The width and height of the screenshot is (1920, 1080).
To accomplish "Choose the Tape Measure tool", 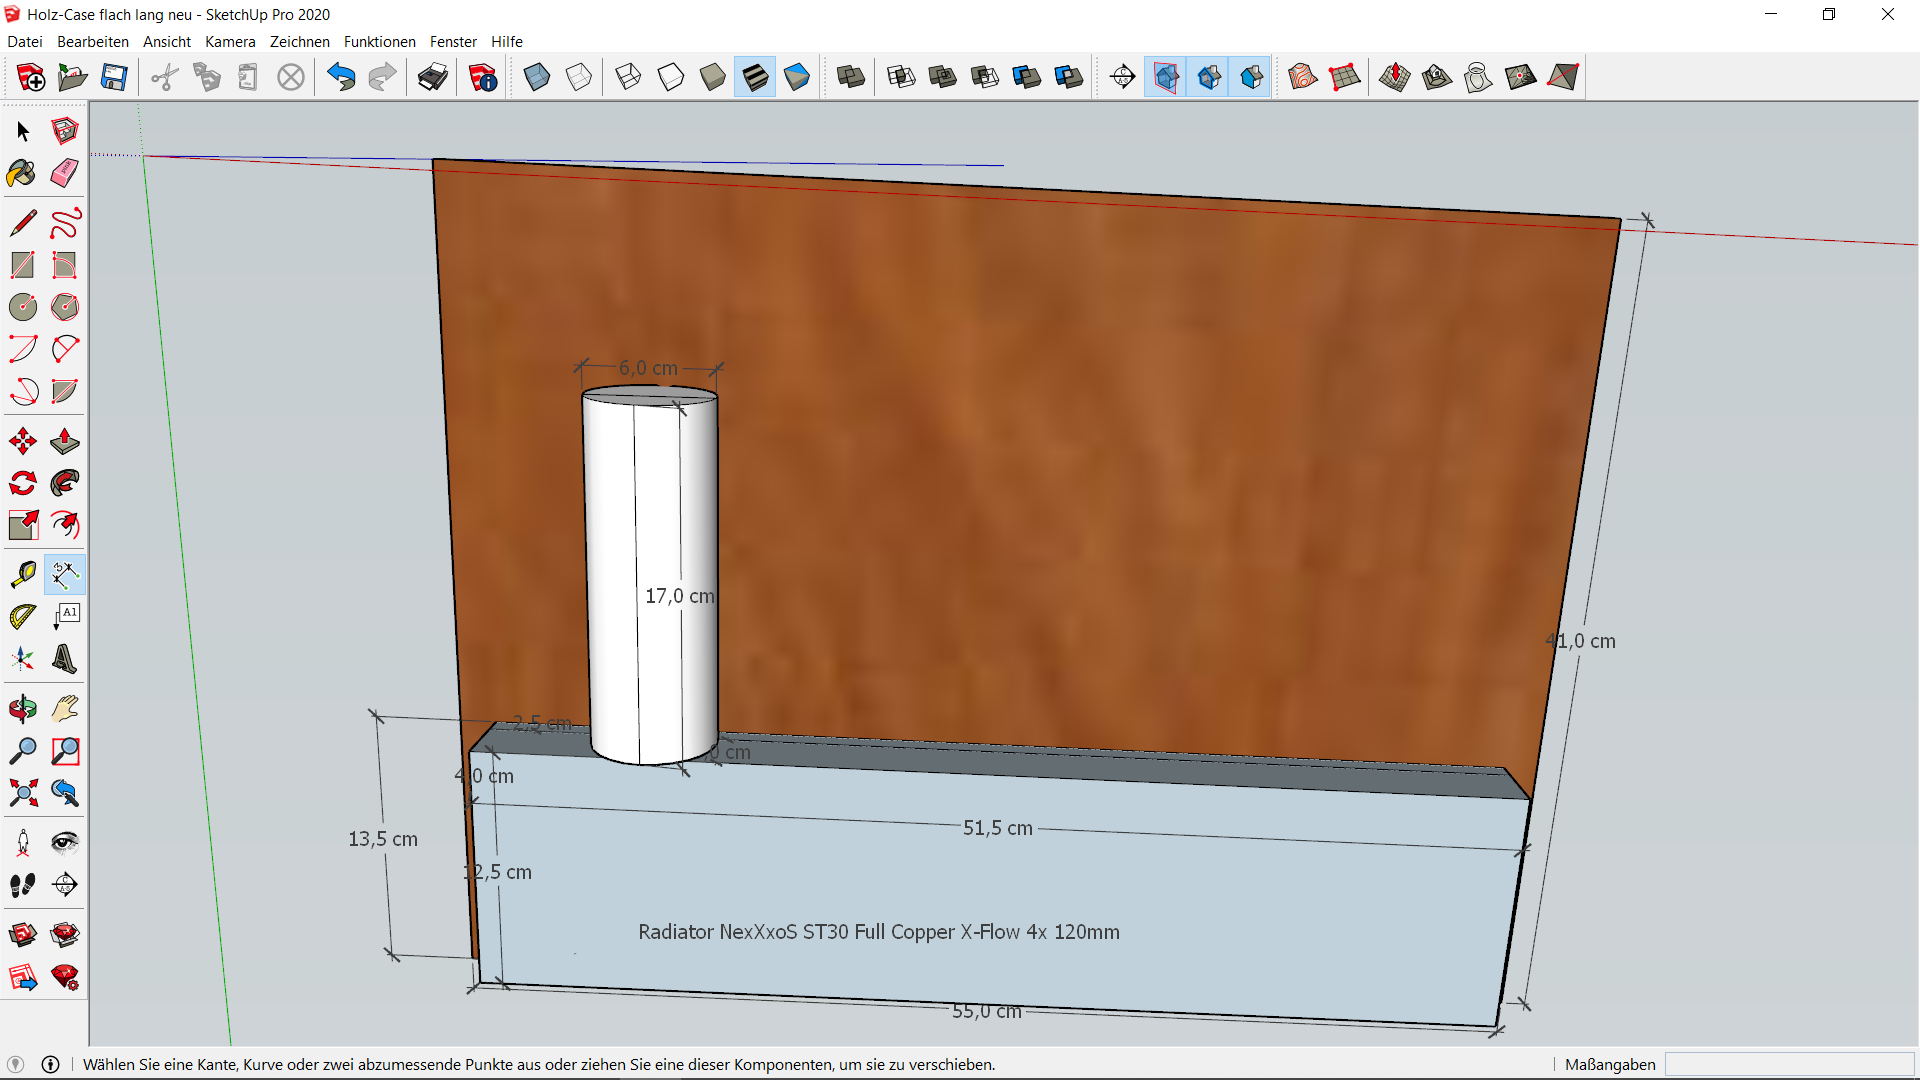I will tap(22, 575).
